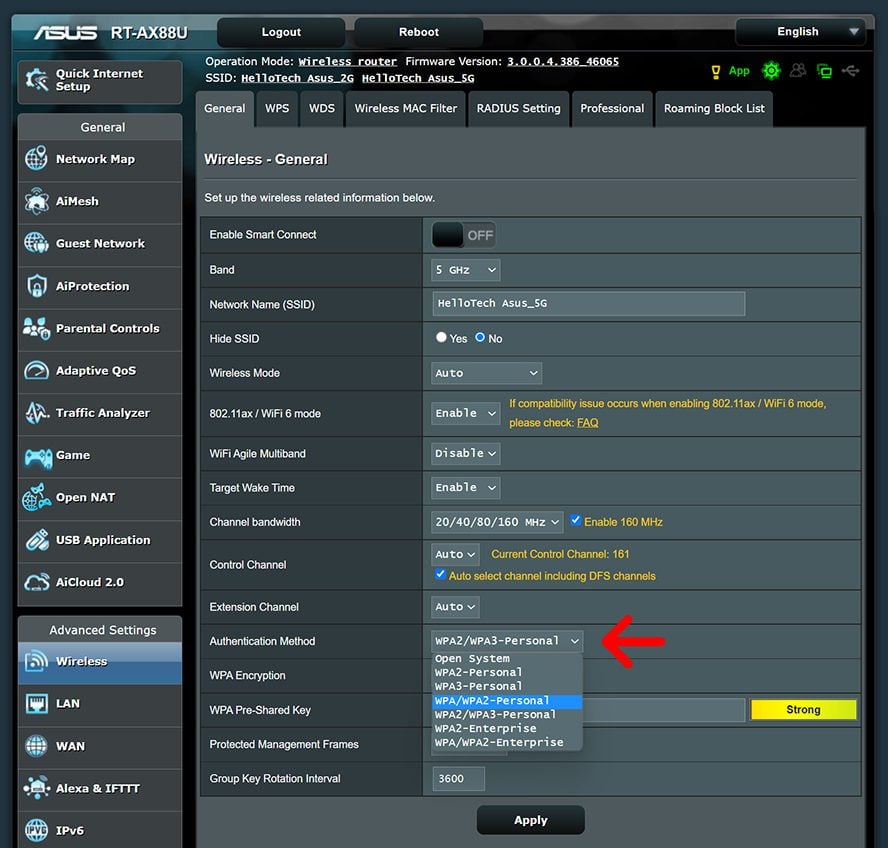Click the Open NAT icon
888x848 pixels.
point(36,497)
